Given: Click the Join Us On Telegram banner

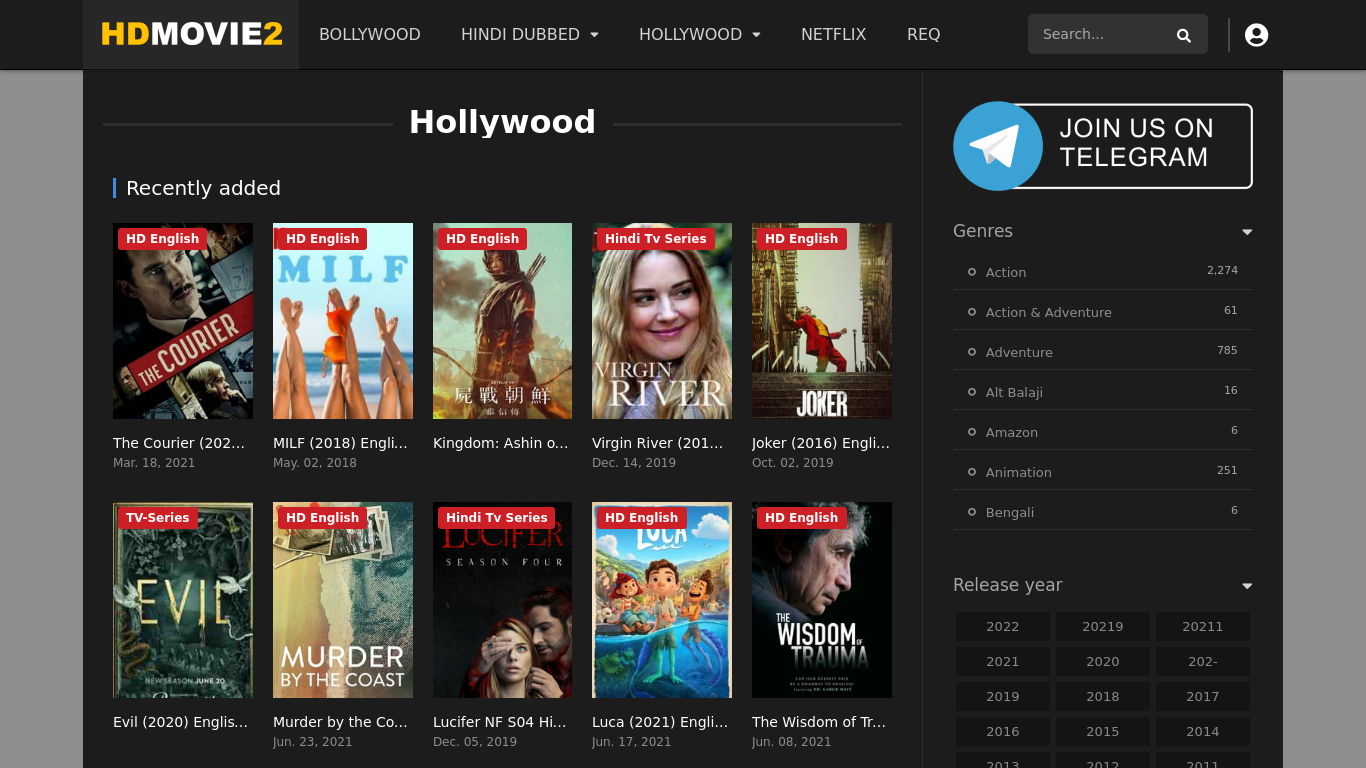Looking at the screenshot, I should tap(1103, 146).
